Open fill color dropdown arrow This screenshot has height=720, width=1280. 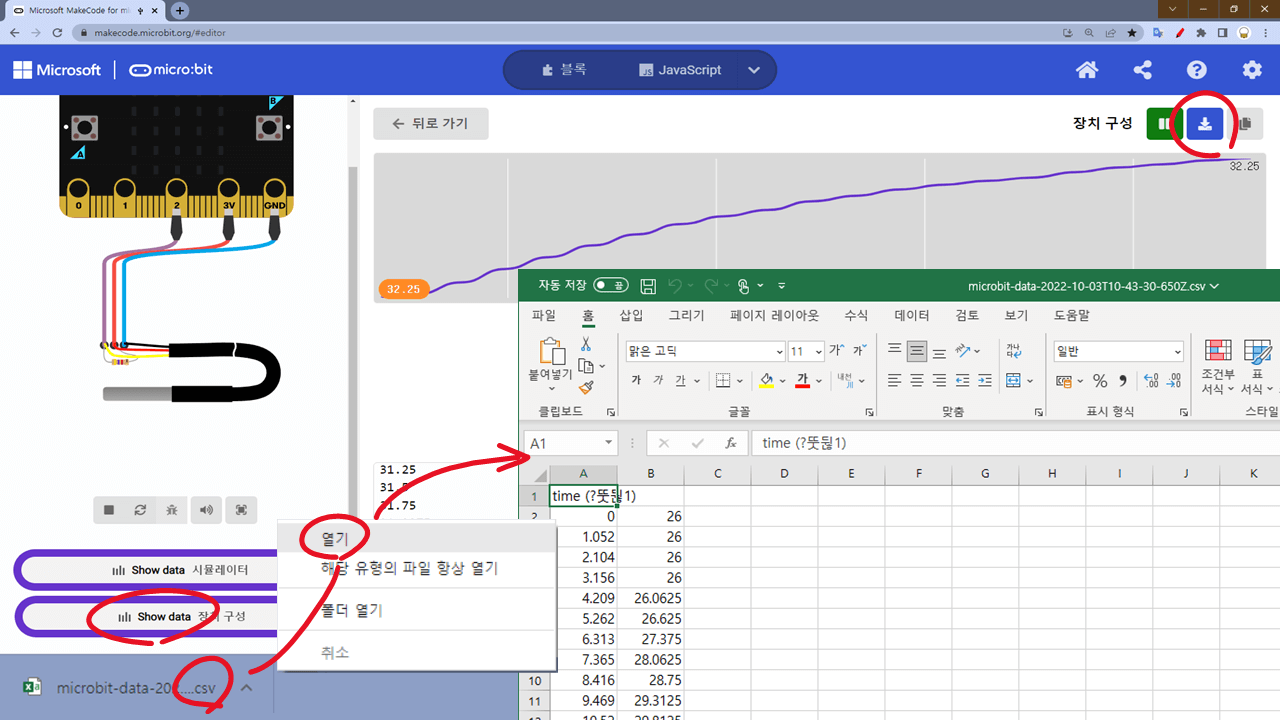coord(782,381)
